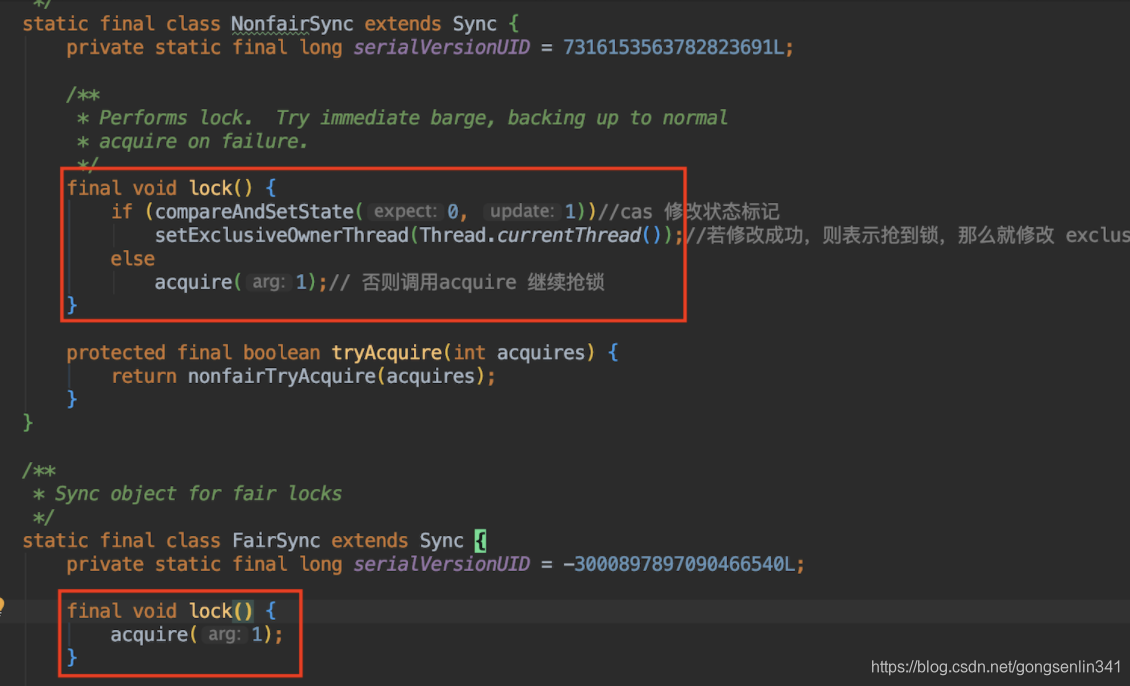The image size is (1130, 686).
Task: Click the setExclusiveOwnerThread call
Action: point(282,236)
